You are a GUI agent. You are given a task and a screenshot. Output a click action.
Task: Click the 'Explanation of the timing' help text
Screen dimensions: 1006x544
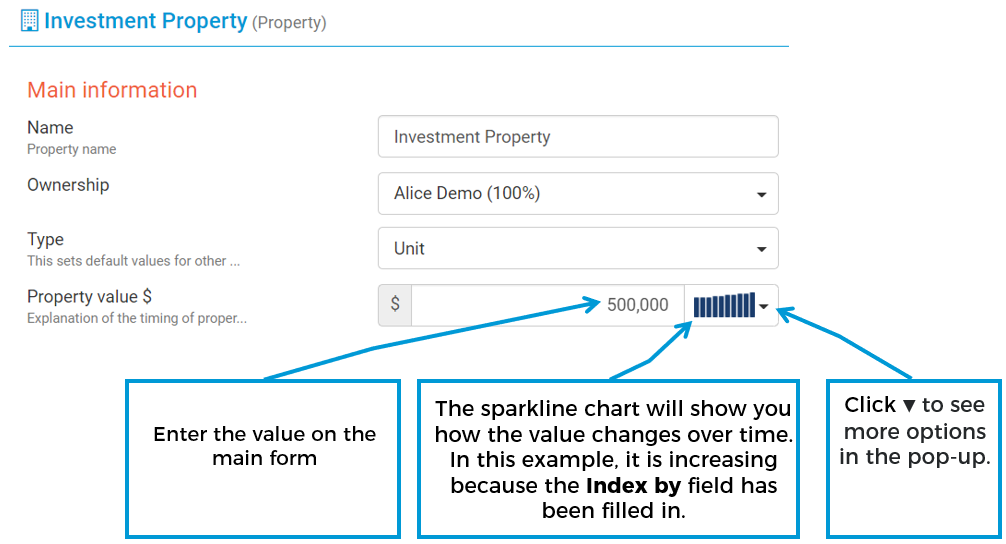tap(136, 318)
